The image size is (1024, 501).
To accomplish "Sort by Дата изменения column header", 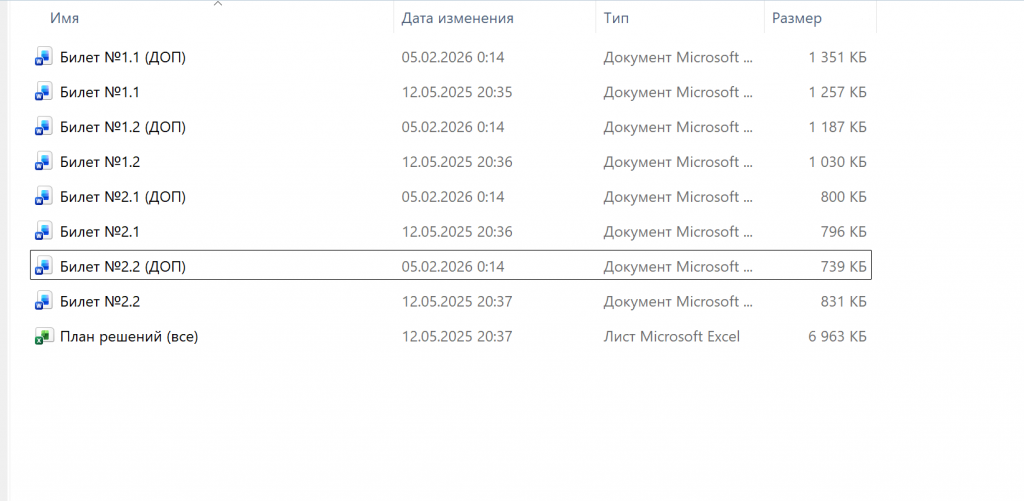I will tap(457, 18).
